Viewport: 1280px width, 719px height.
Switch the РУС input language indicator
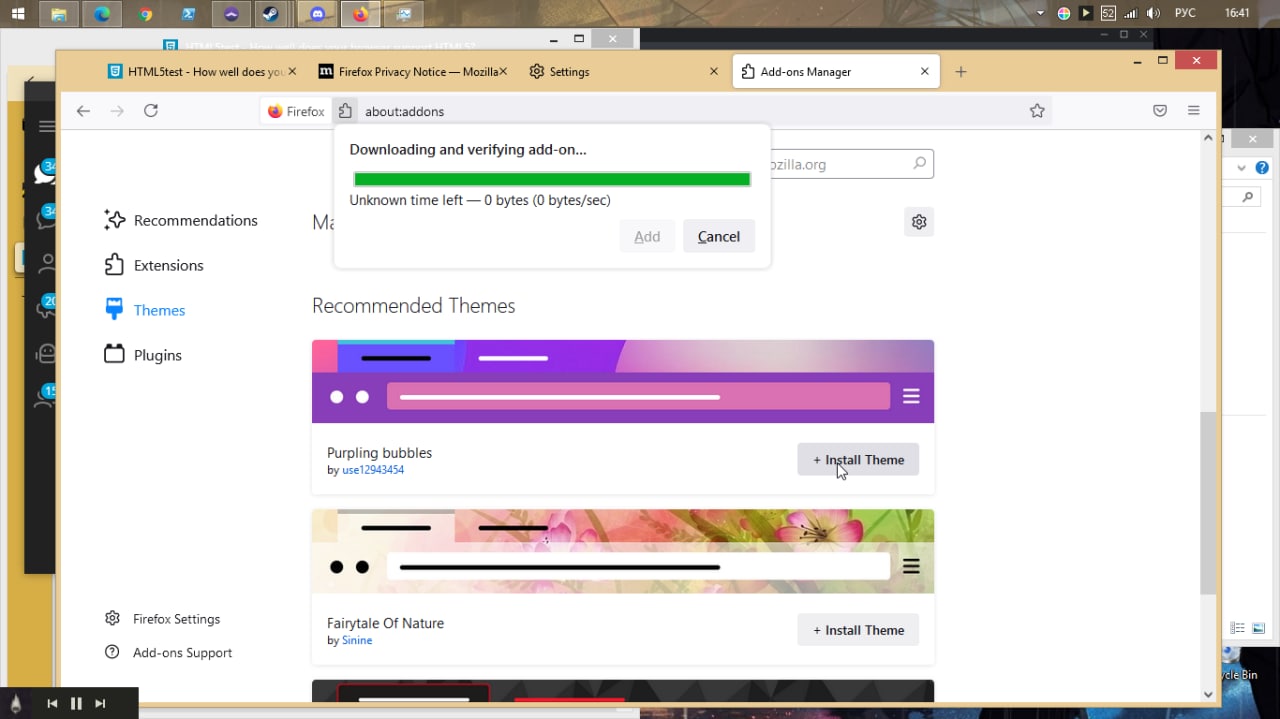pos(1185,14)
